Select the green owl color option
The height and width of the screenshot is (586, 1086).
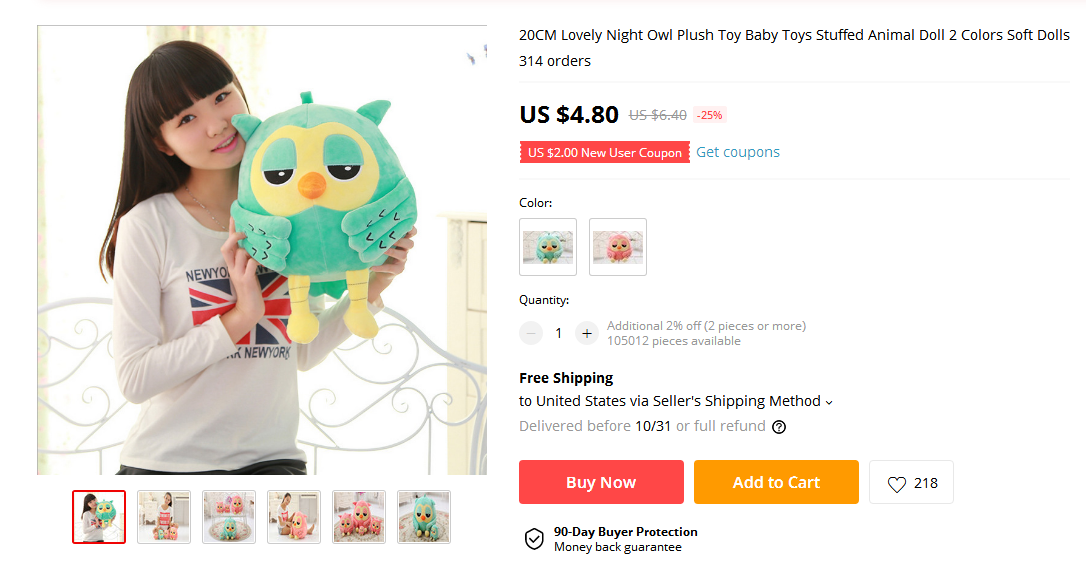click(x=548, y=247)
